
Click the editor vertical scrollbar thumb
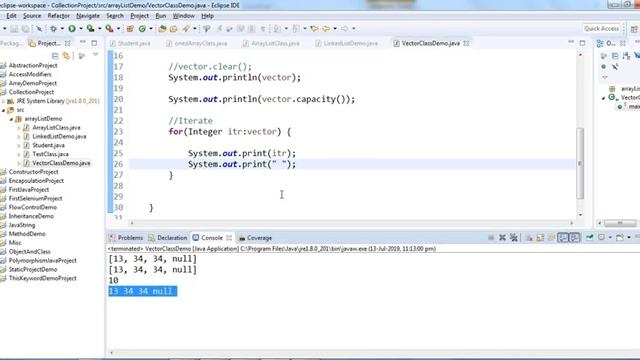click(580, 163)
